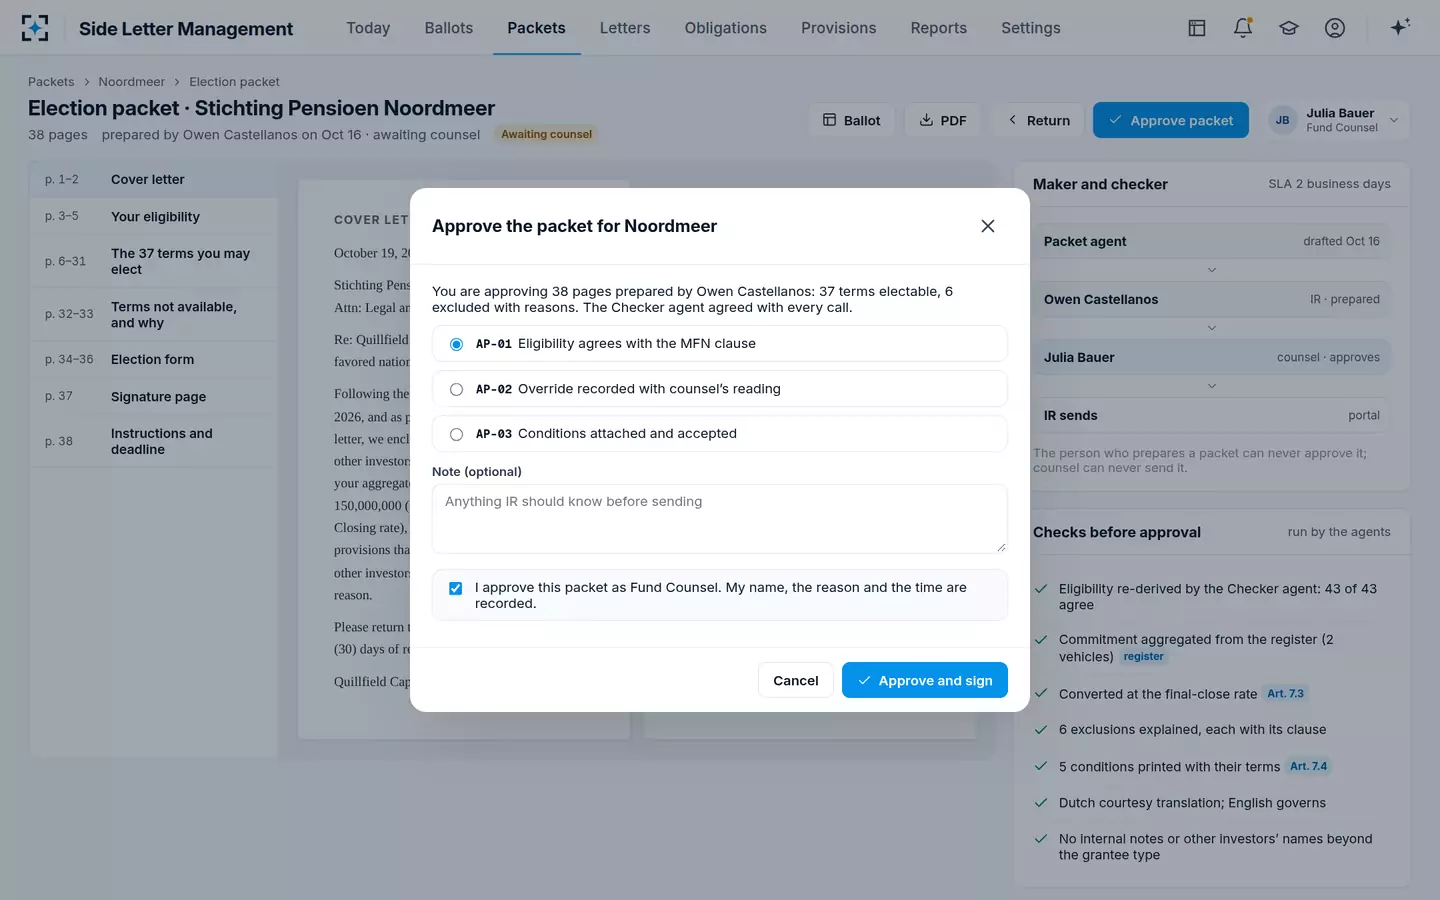Screen dimensions: 1440x900
Task: Click the optional Note text field
Action: pyautogui.click(x=720, y=519)
